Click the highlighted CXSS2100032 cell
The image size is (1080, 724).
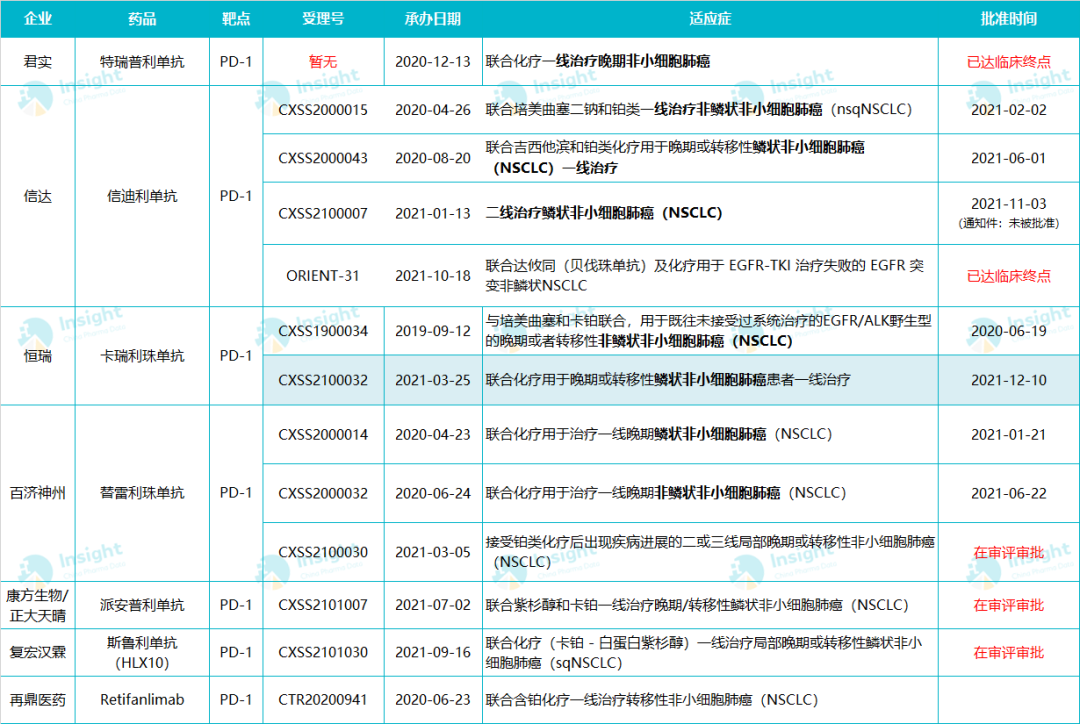(323, 380)
